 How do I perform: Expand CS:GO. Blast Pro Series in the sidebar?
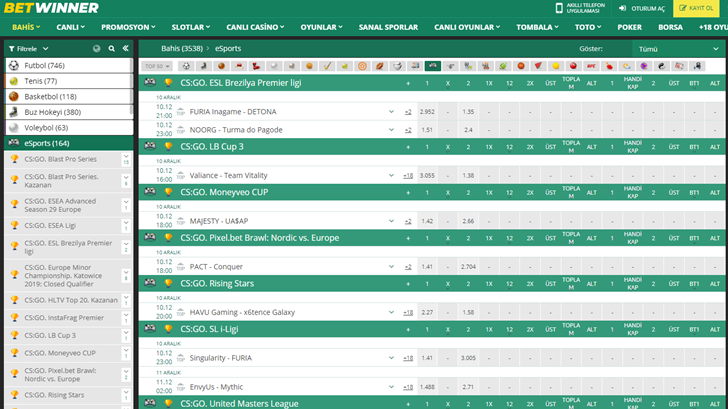click(126, 159)
